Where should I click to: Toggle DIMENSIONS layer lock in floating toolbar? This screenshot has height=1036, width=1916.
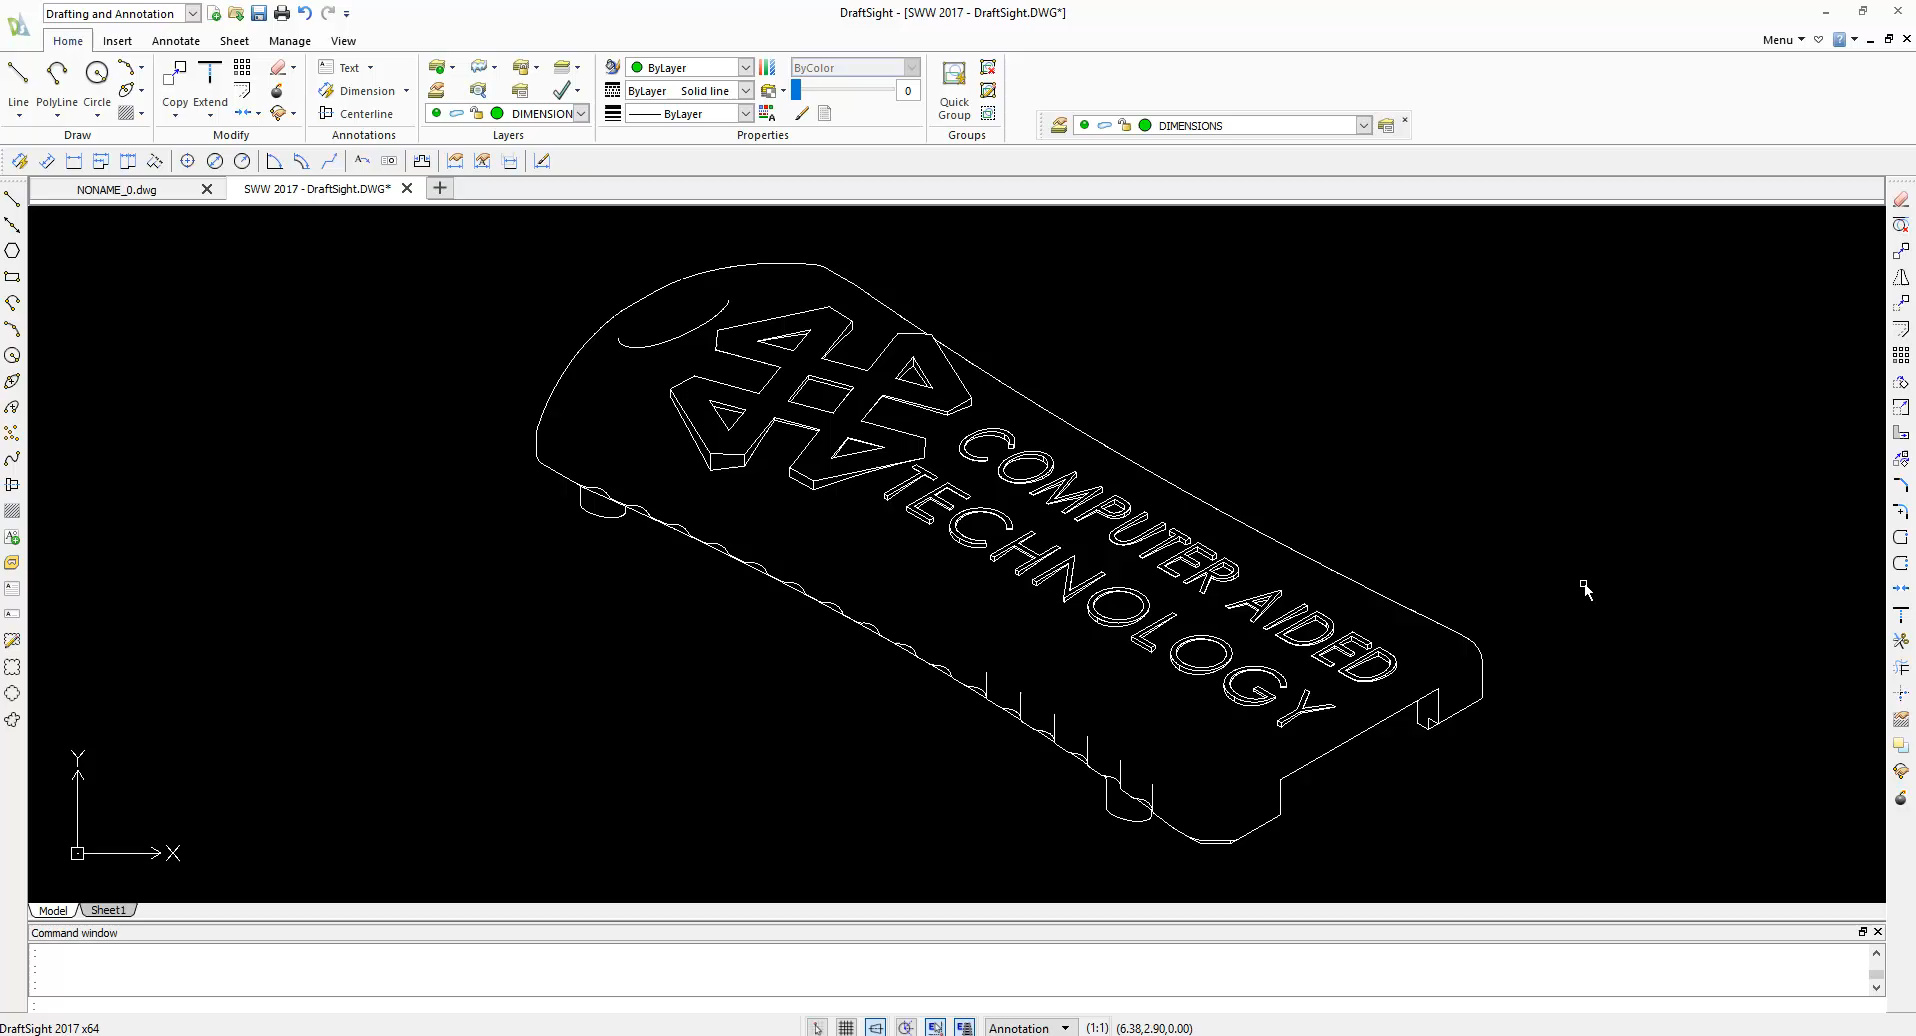coord(1125,125)
